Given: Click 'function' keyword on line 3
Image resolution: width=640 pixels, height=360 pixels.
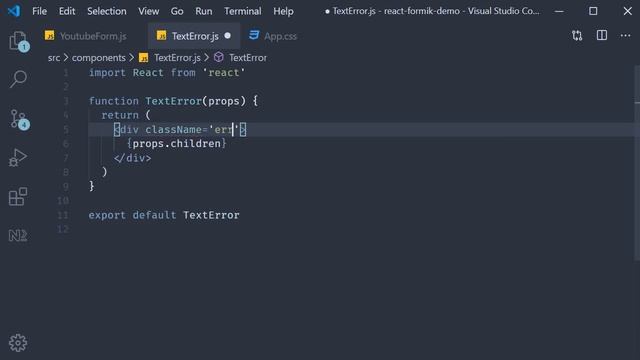Looking at the screenshot, I should pyautogui.click(x=114, y=101).
